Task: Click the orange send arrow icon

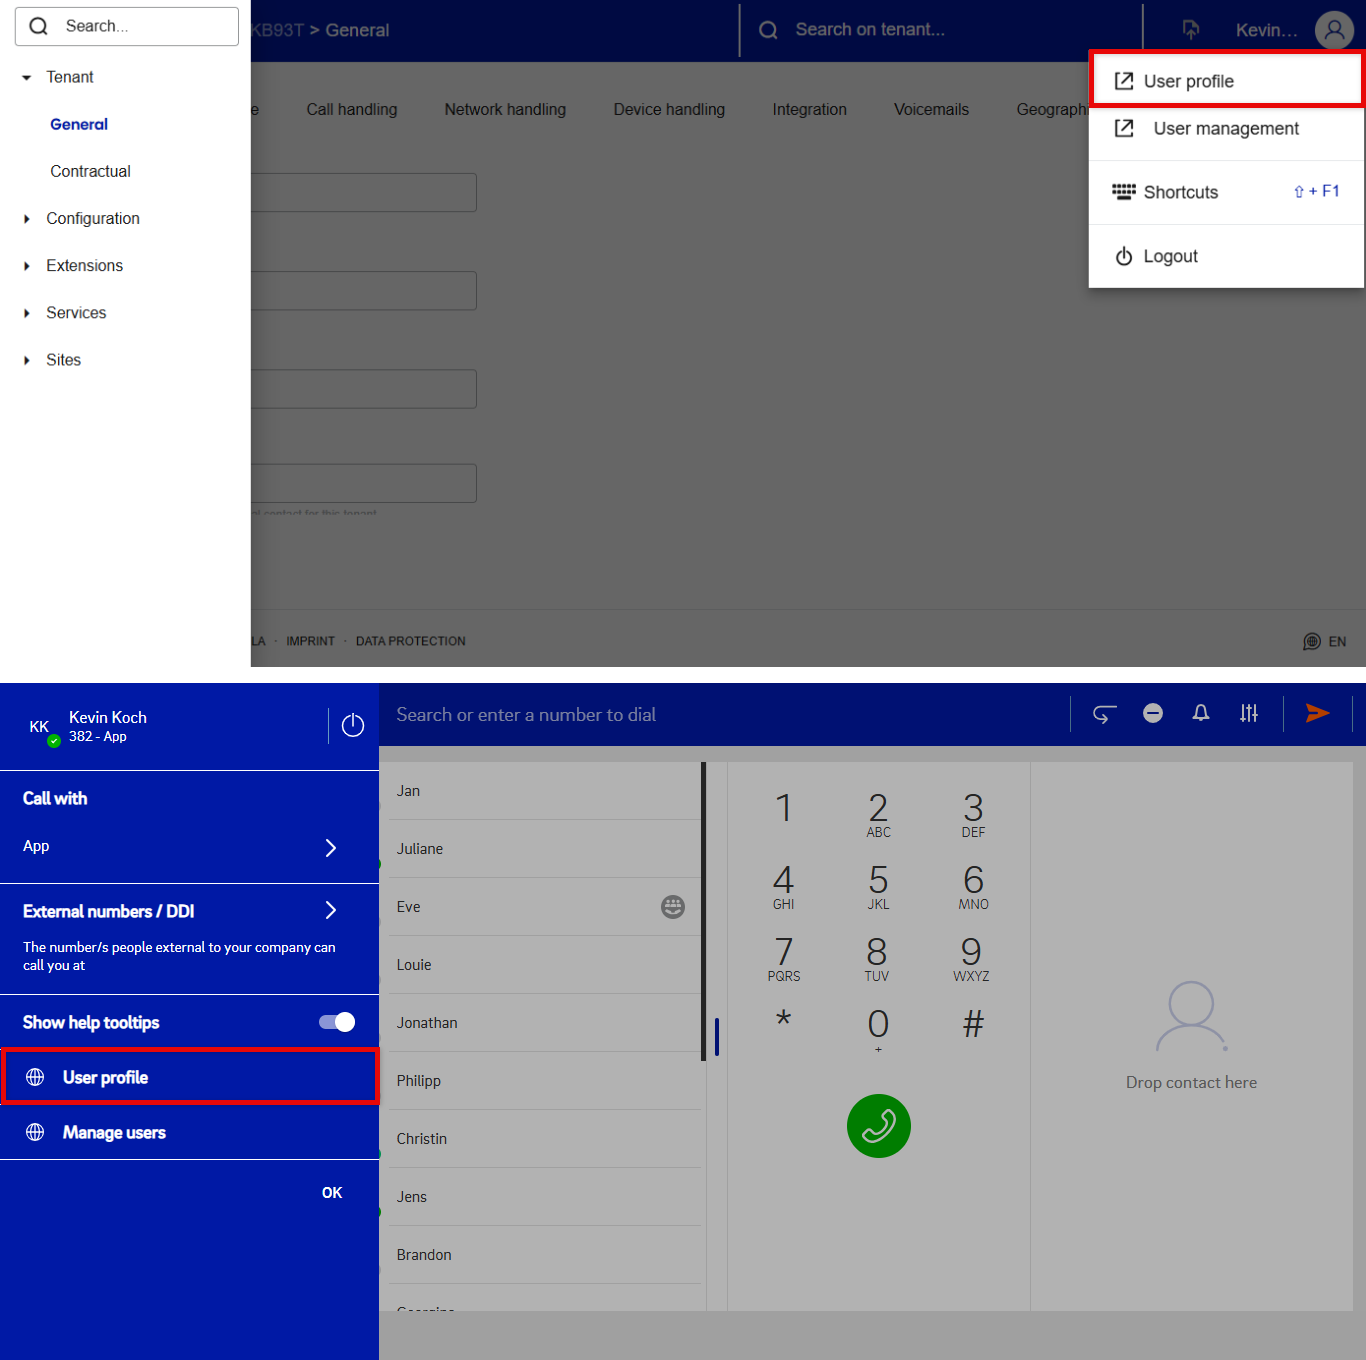Action: pos(1317,713)
